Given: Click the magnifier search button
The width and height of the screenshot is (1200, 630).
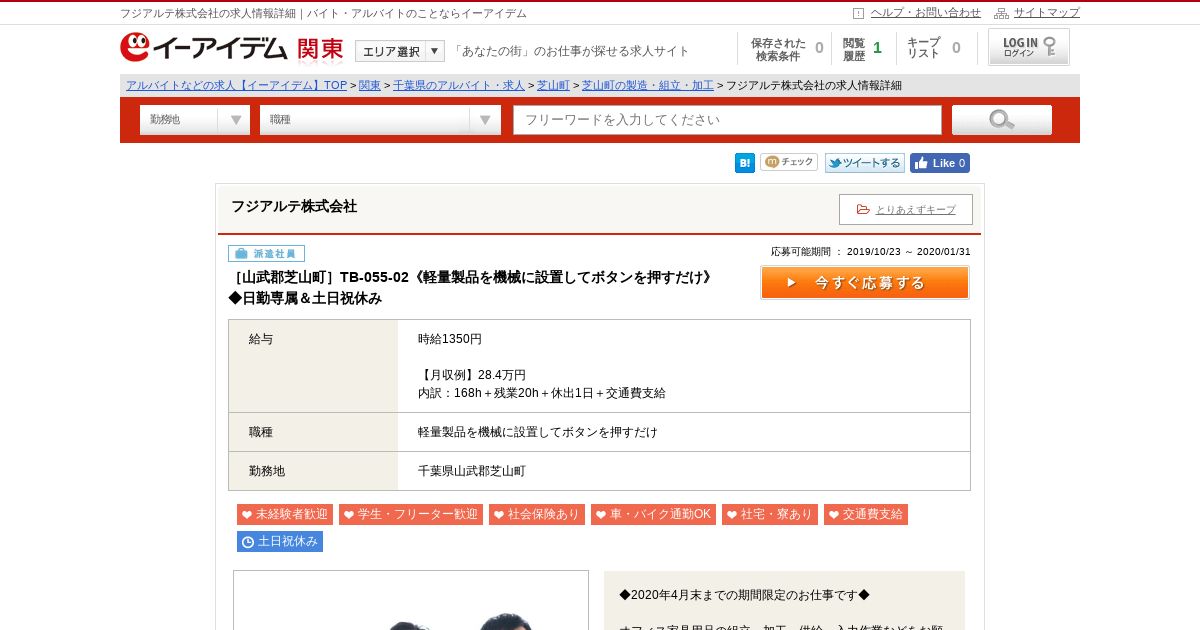Looking at the screenshot, I should pyautogui.click(x=1002, y=120).
